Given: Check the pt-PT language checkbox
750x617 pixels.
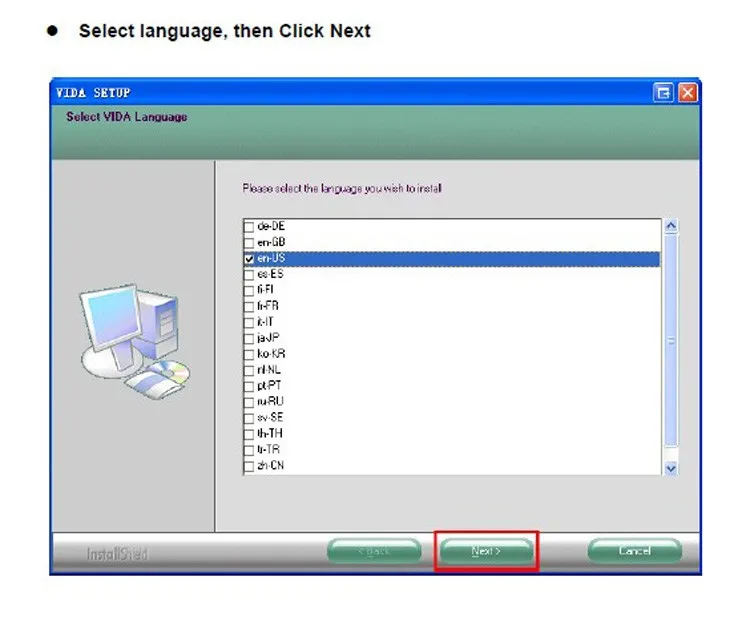Looking at the screenshot, I should pyautogui.click(x=249, y=386).
